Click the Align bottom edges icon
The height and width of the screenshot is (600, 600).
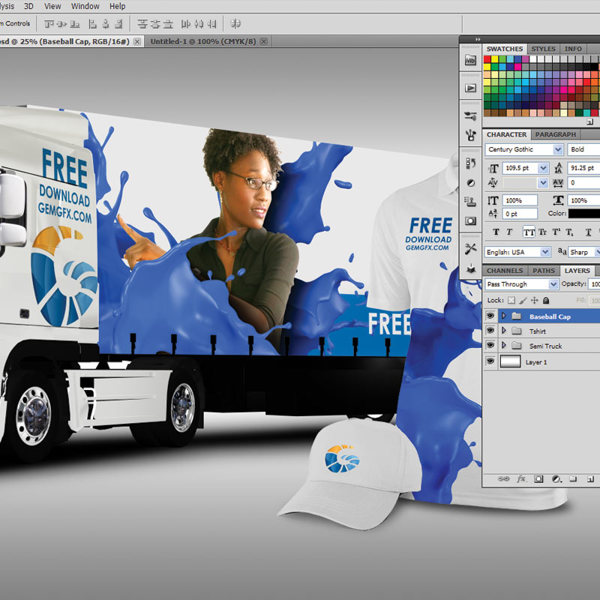tap(75, 24)
